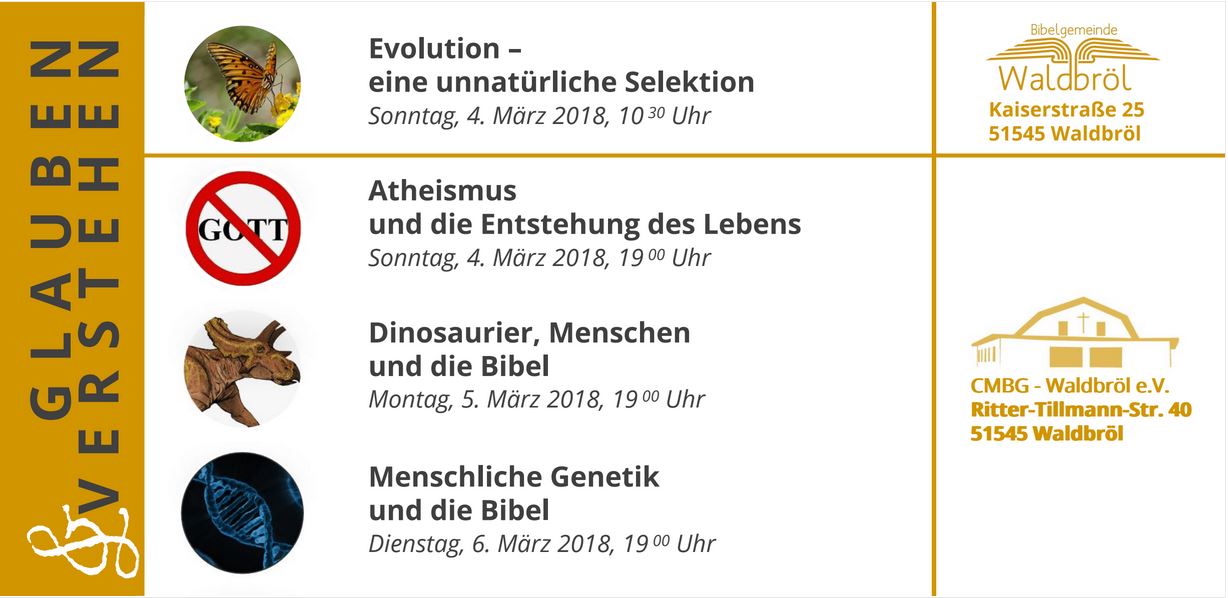The image size is (1228, 598).
Task: Click the Waldbröl wordmark under the book logo
Action: [x=1065, y=78]
